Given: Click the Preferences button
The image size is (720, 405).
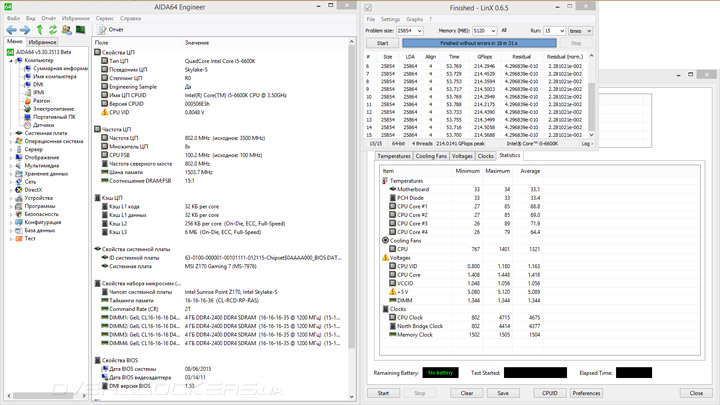Looking at the screenshot, I should click(x=586, y=393).
